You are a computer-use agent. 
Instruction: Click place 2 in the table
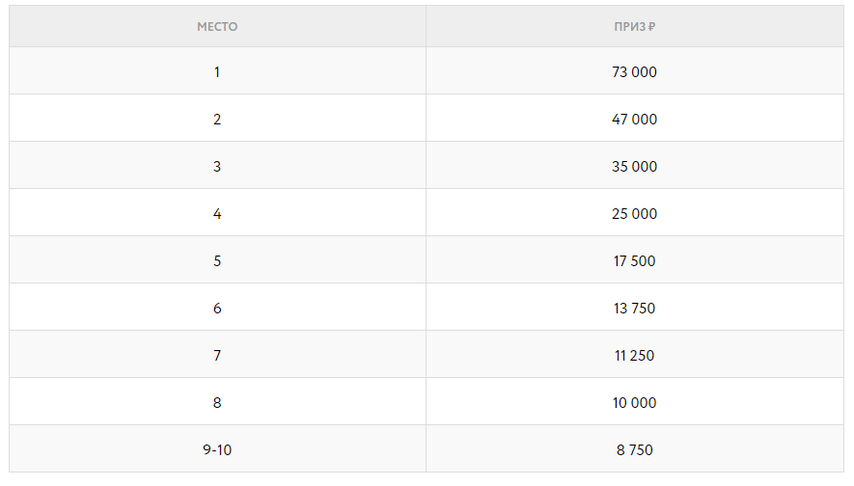pyautogui.click(x=217, y=118)
